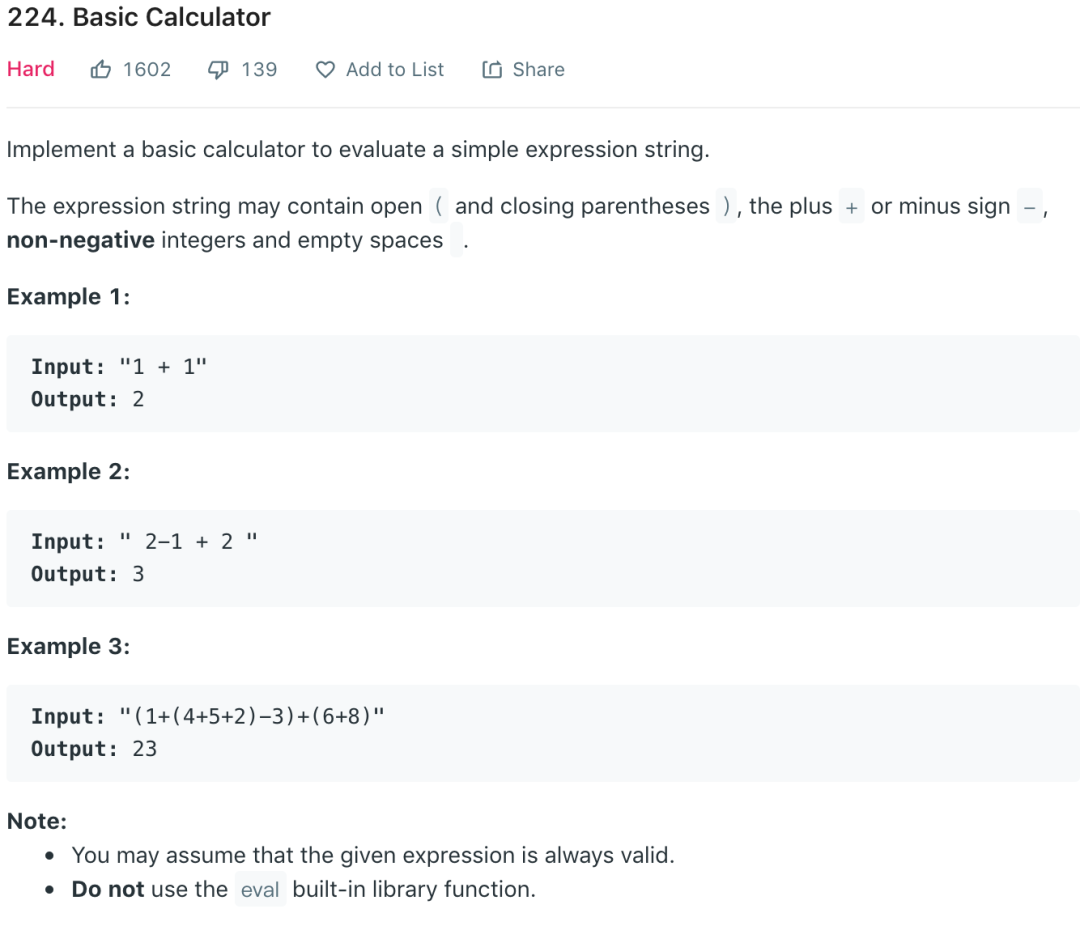Click the minus sign inline code
This screenshot has height=926, width=1080.
pos(1030,206)
